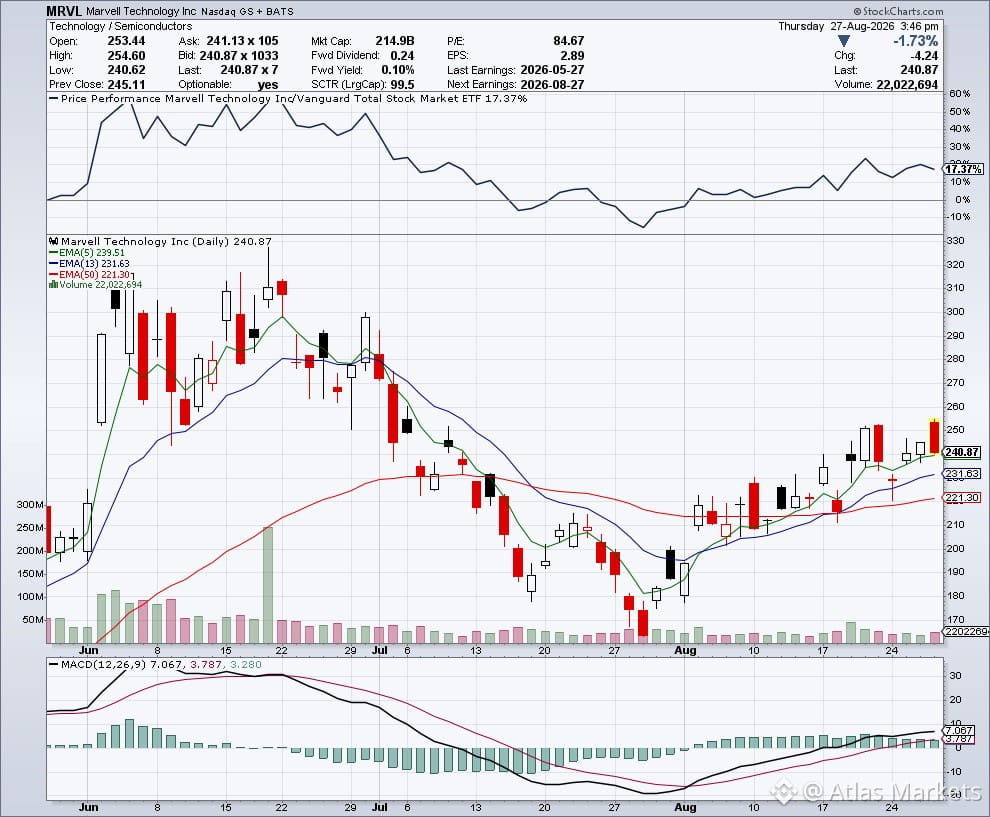
Task: Click the Last Earnings date 2026-05-27
Action: (552, 70)
